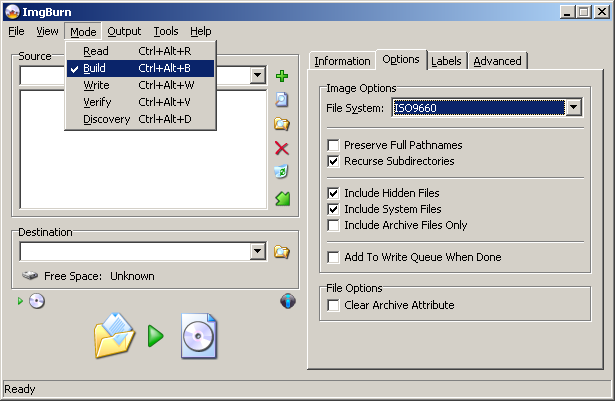Click the Destination browse folder icon
This screenshot has width=615, height=401.
pos(282,252)
